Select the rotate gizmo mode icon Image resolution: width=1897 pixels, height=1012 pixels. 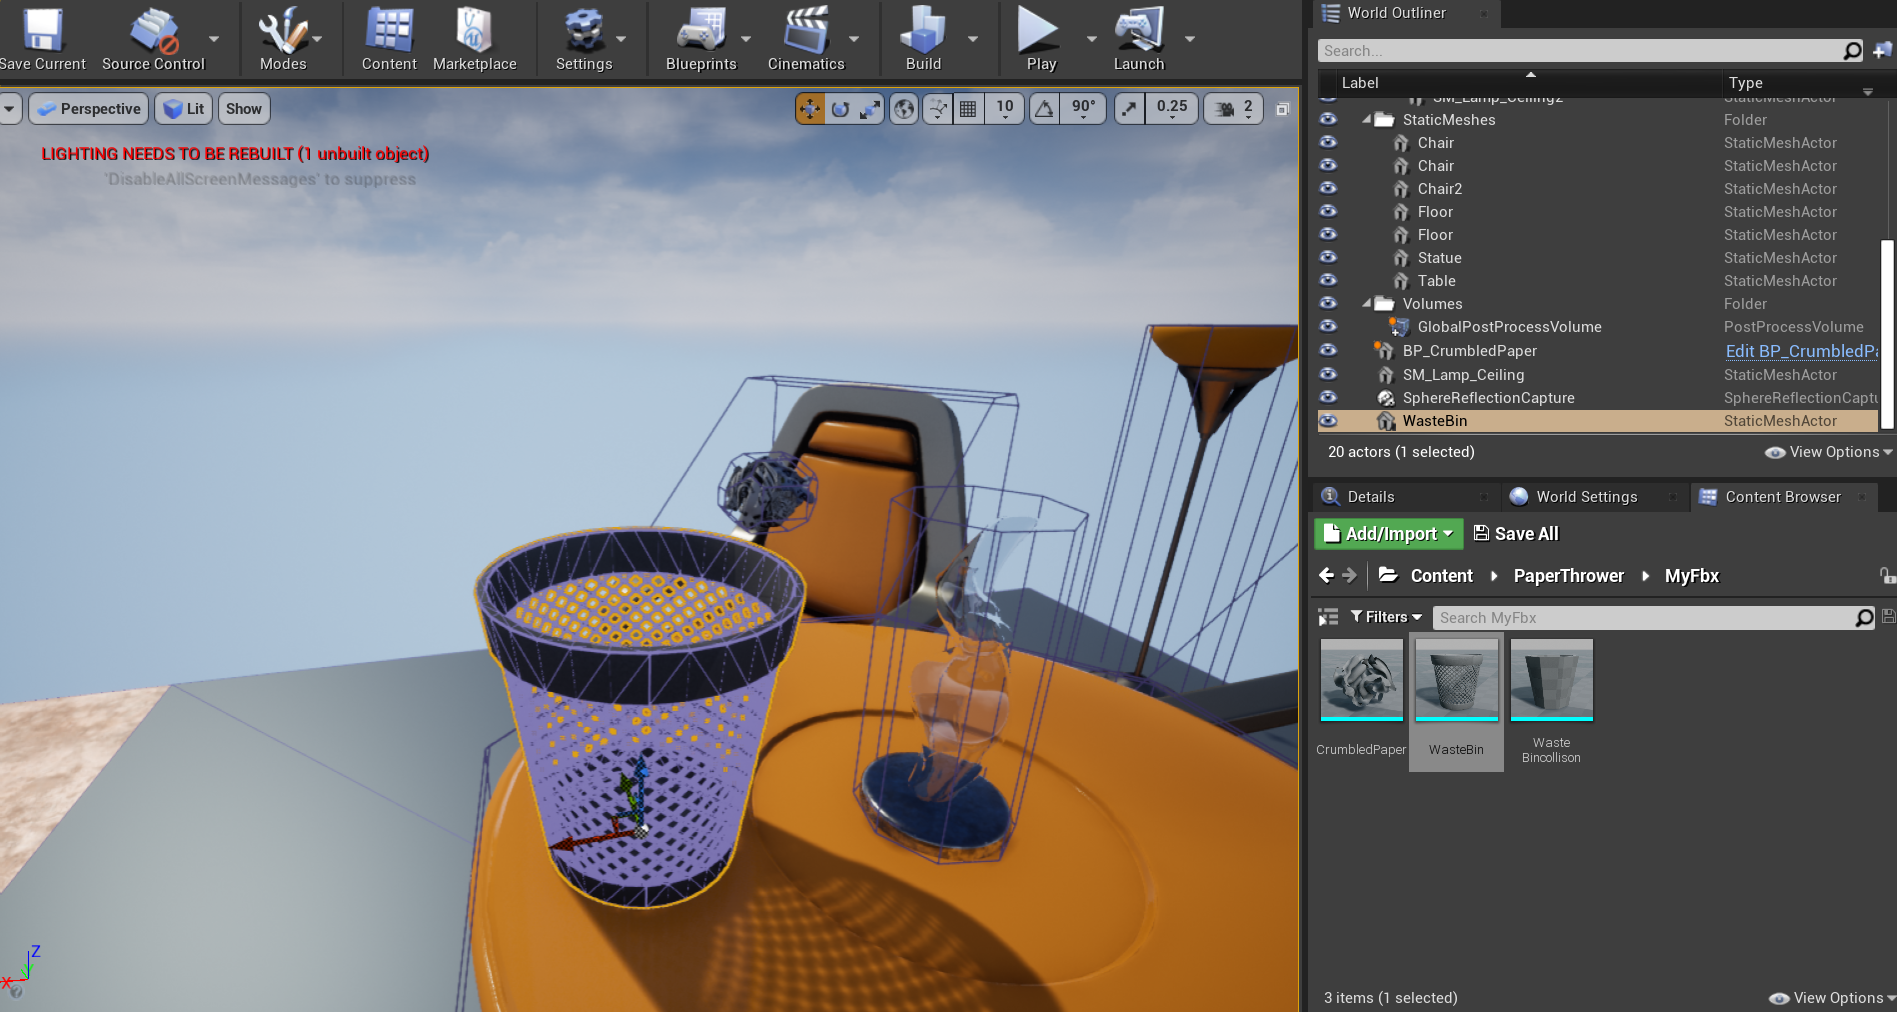click(x=840, y=109)
